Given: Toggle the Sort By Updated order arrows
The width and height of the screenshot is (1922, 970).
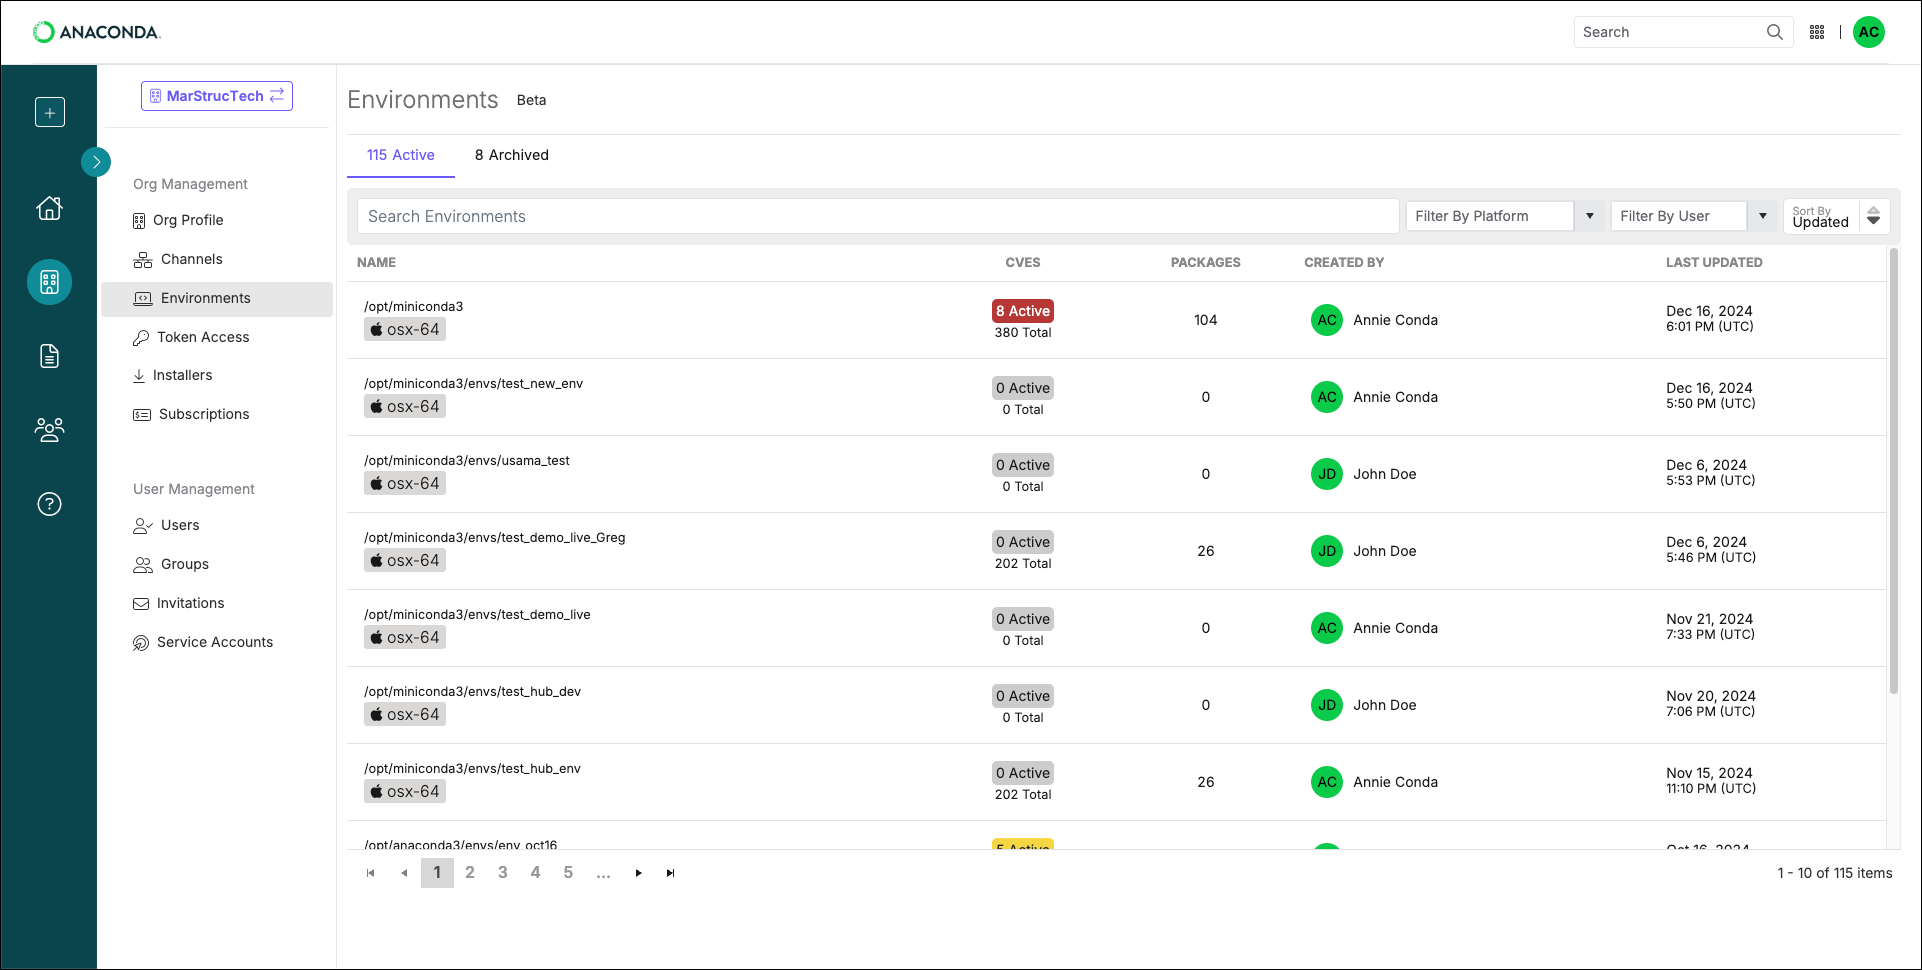Looking at the screenshot, I should point(1874,216).
